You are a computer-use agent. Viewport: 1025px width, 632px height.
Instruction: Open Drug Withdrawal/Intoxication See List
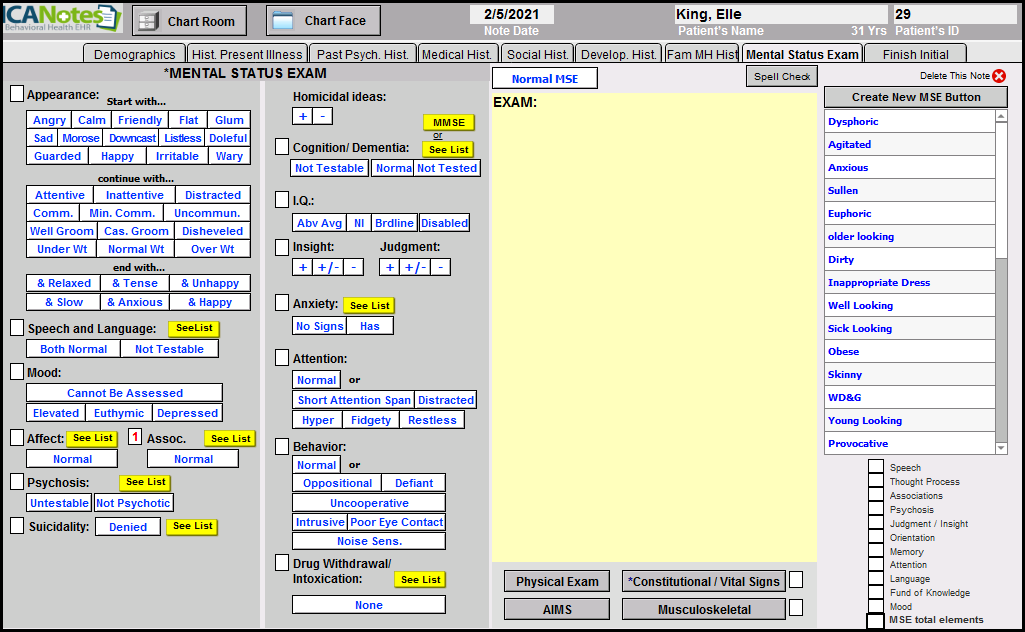pyautogui.click(x=420, y=579)
